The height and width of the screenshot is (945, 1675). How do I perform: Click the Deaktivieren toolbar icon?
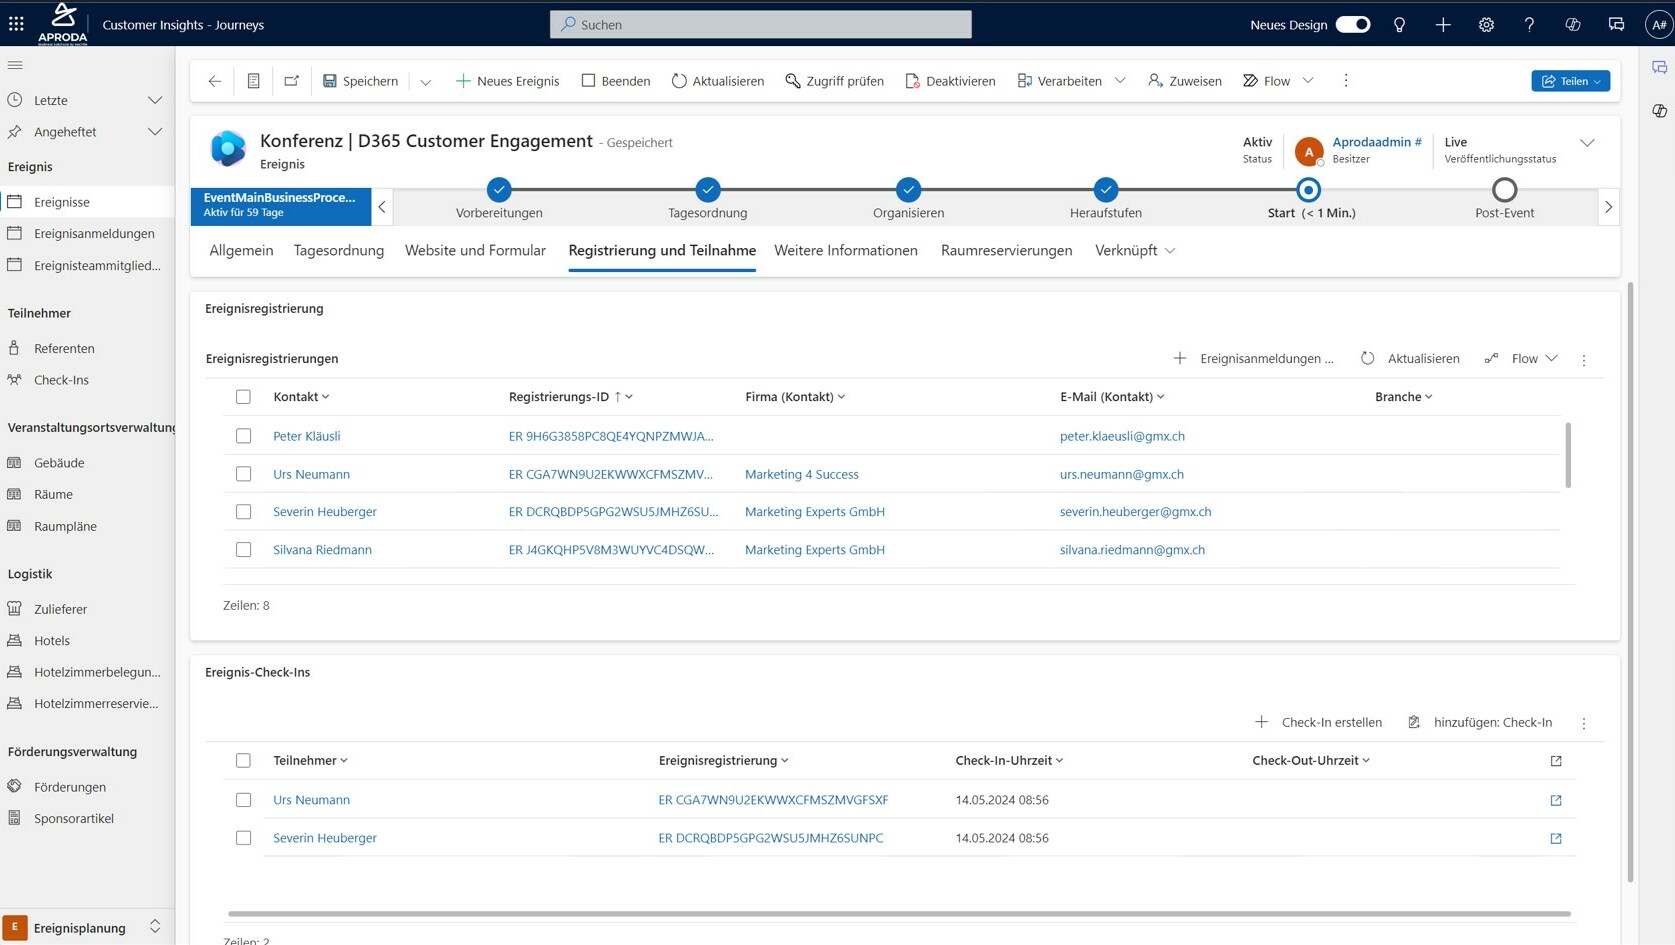(949, 81)
